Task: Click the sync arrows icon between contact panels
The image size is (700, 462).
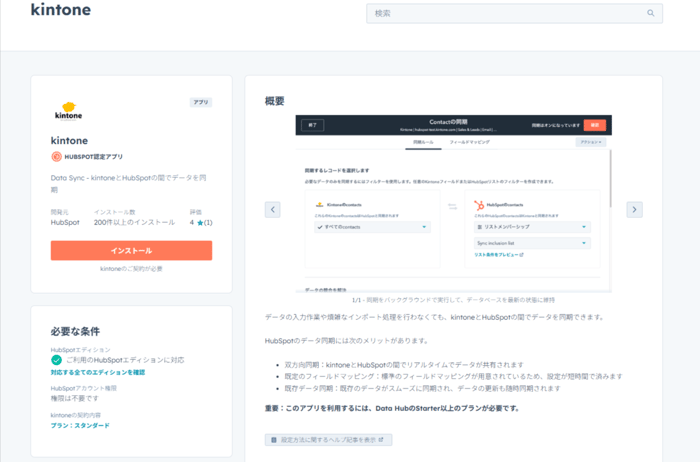Action: pyautogui.click(x=452, y=206)
